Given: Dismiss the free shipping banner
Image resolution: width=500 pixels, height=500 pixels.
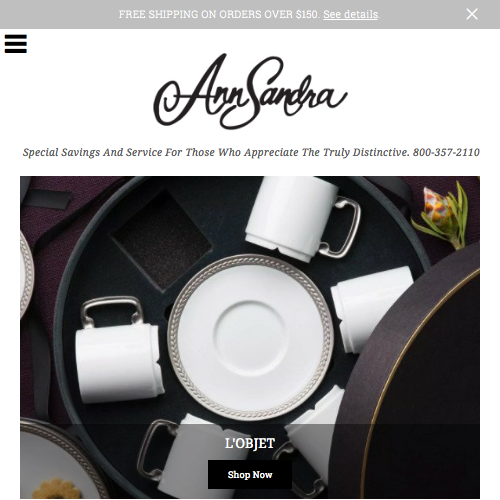Looking at the screenshot, I should (x=472, y=14).
